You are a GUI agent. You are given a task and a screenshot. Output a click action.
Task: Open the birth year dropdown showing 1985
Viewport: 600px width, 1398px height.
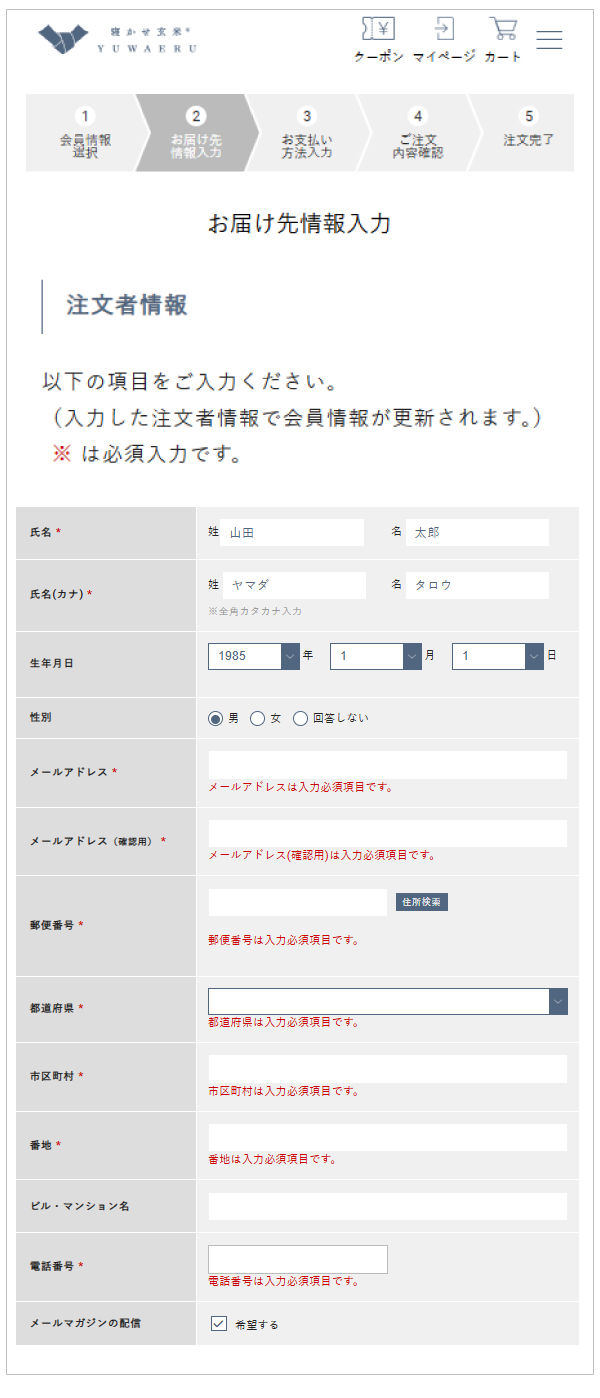(x=254, y=656)
